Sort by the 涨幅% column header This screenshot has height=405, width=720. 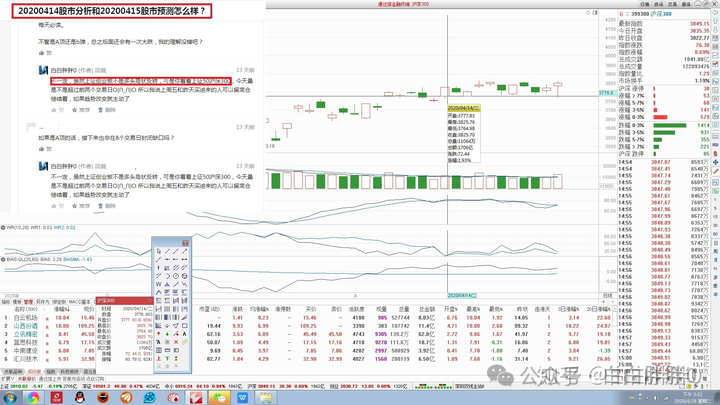(x=61, y=309)
